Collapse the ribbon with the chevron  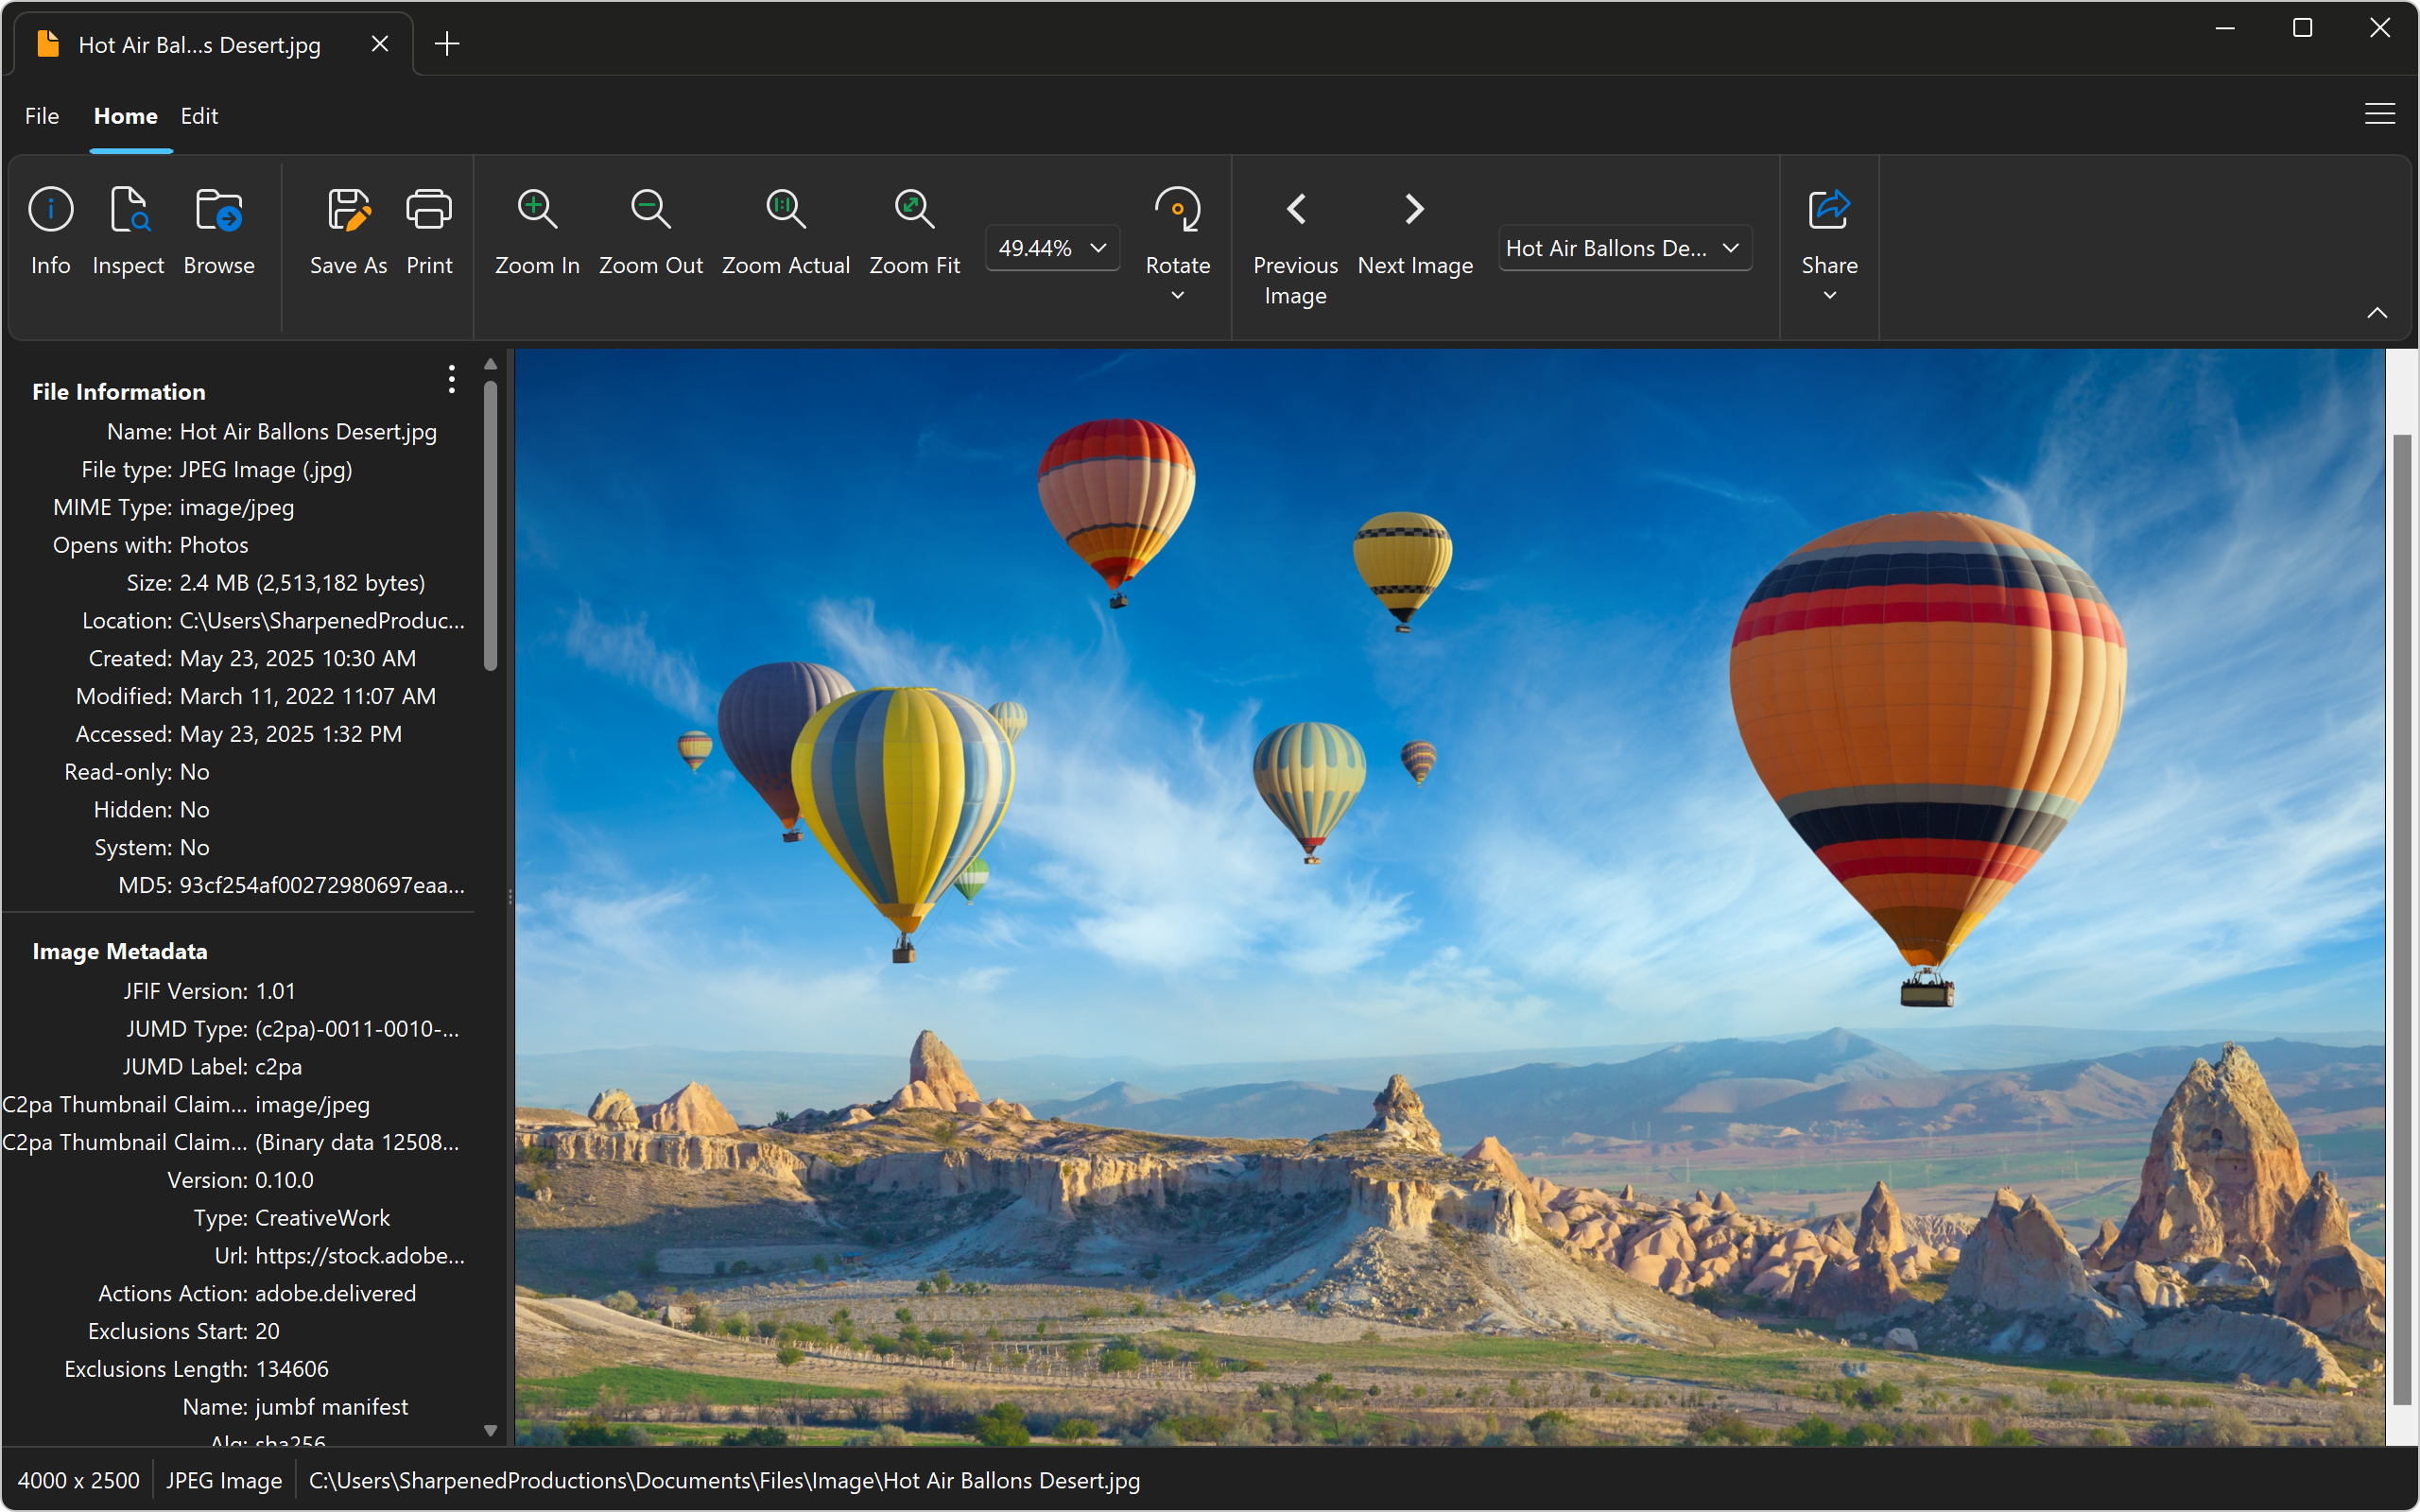[x=2376, y=313]
